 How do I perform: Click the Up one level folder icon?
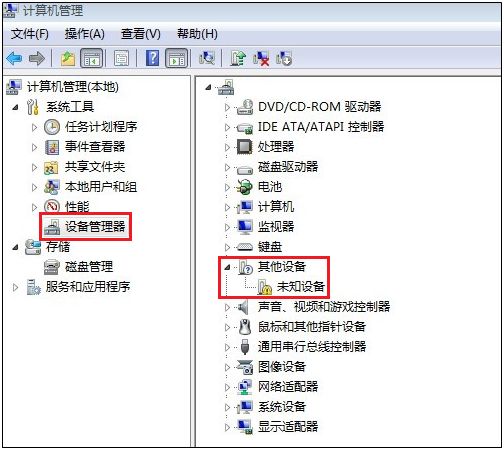(x=68, y=59)
